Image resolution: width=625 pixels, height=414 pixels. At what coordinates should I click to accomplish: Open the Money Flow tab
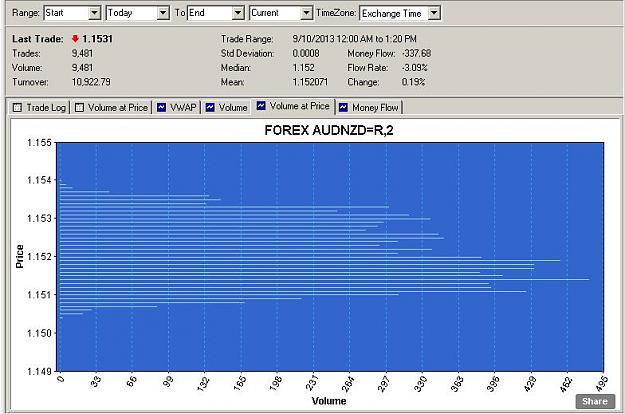369,108
